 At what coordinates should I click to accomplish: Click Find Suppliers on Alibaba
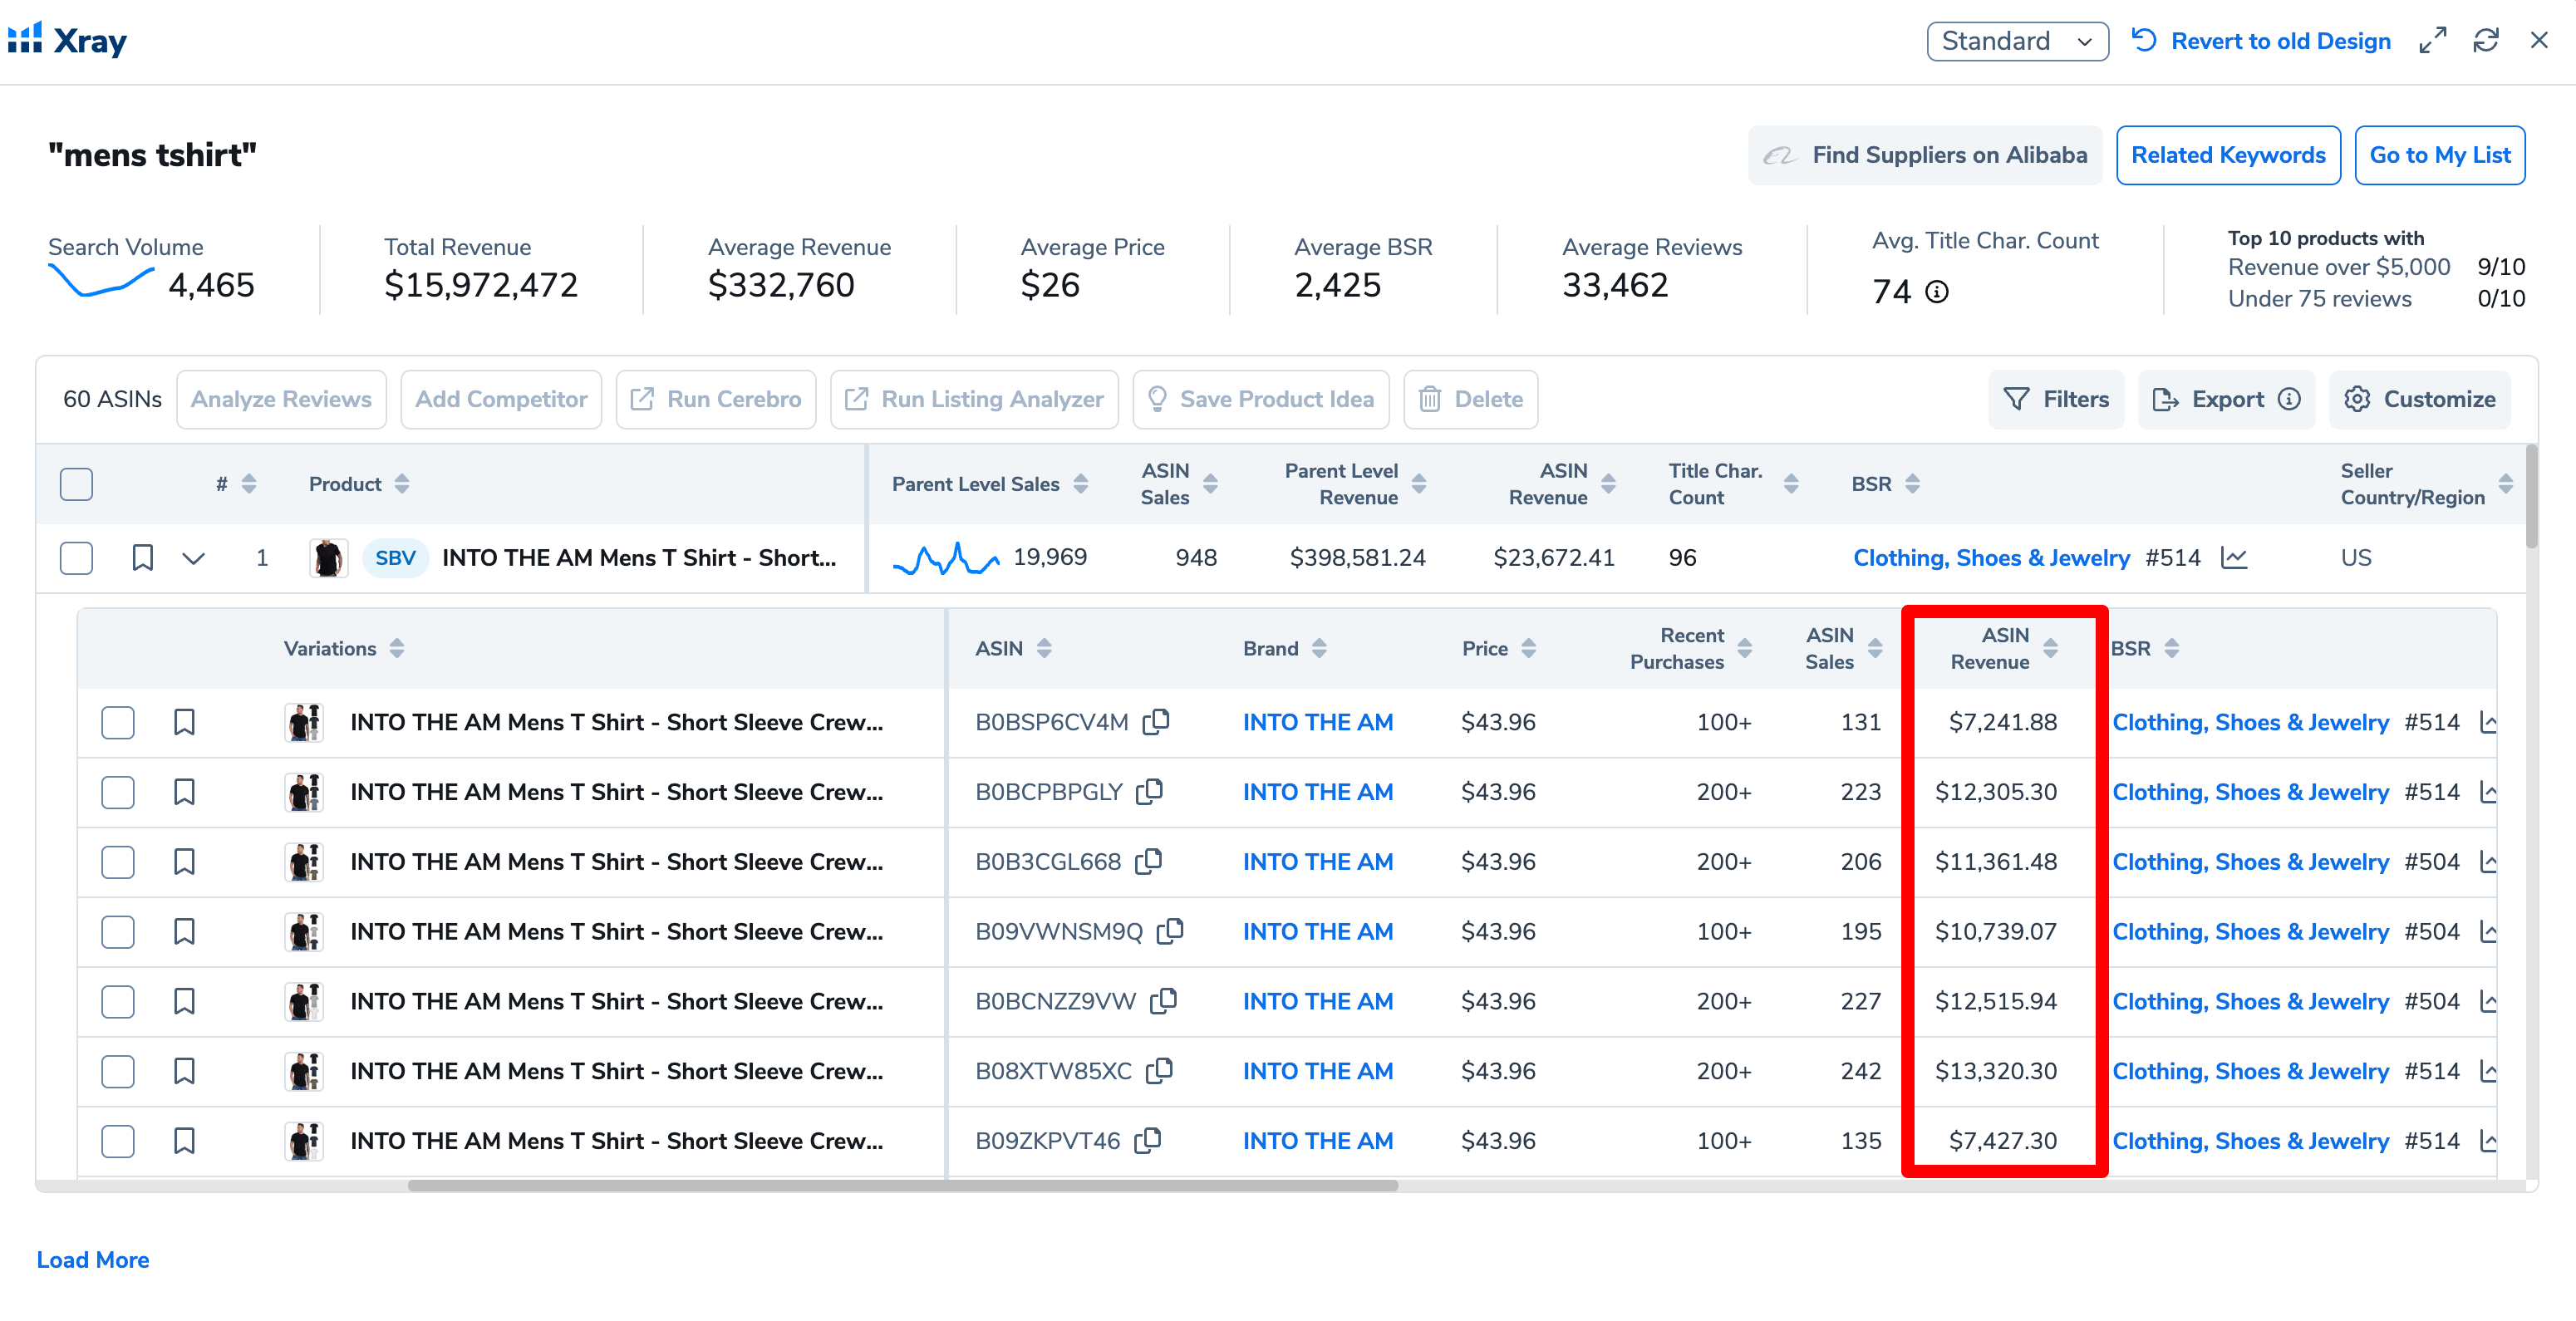point(1925,155)
